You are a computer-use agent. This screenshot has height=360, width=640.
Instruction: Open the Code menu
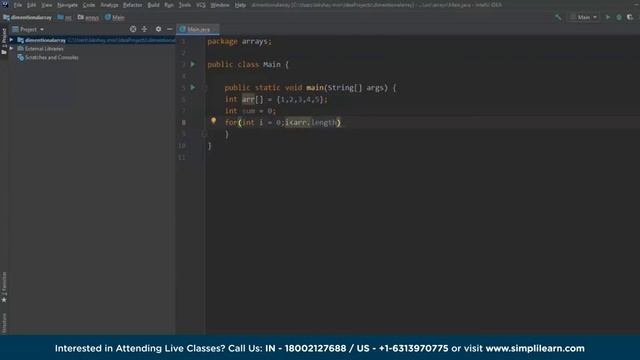pyautogui.click(x=89, y=5)
